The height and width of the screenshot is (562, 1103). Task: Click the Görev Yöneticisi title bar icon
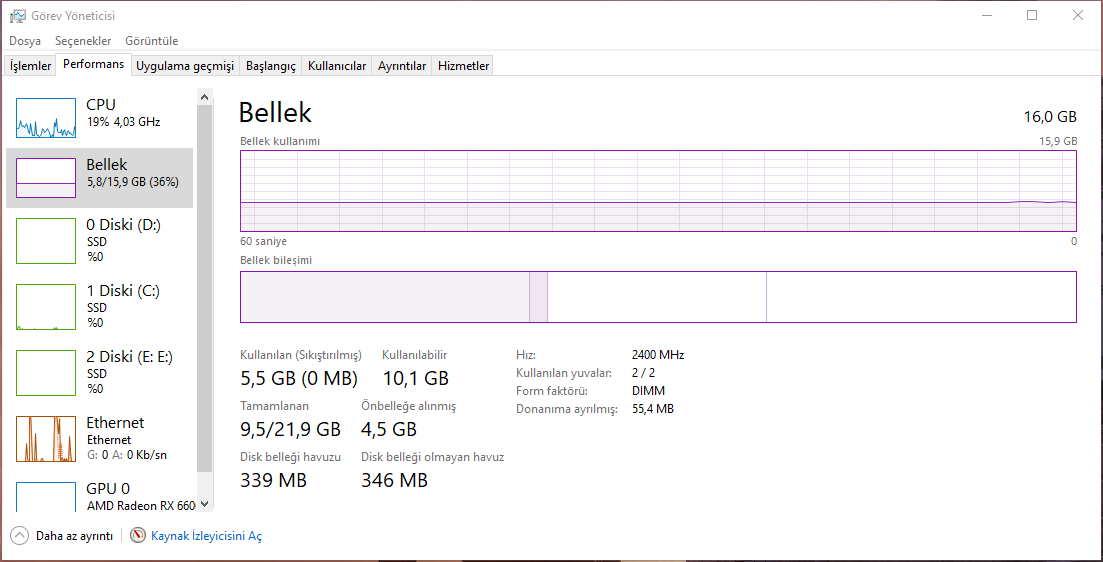tap(18, 15)
